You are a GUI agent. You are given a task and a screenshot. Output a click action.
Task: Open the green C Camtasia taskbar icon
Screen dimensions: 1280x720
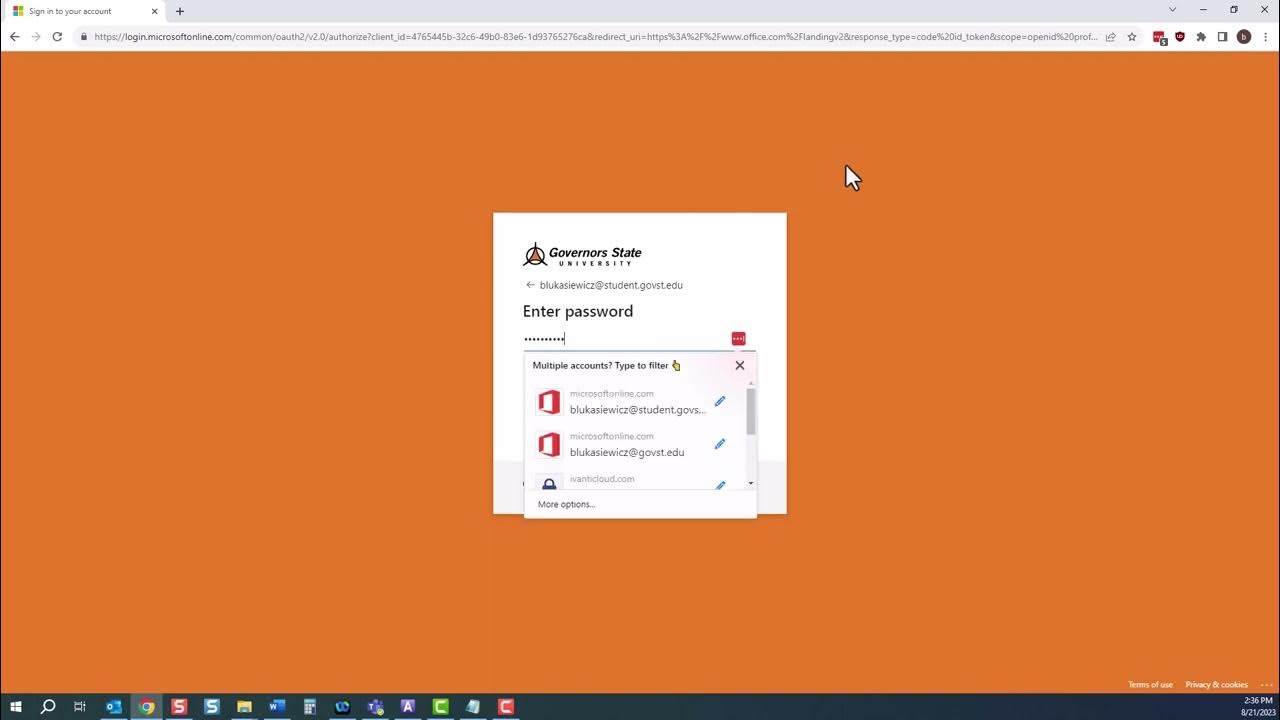coord(440,707)
